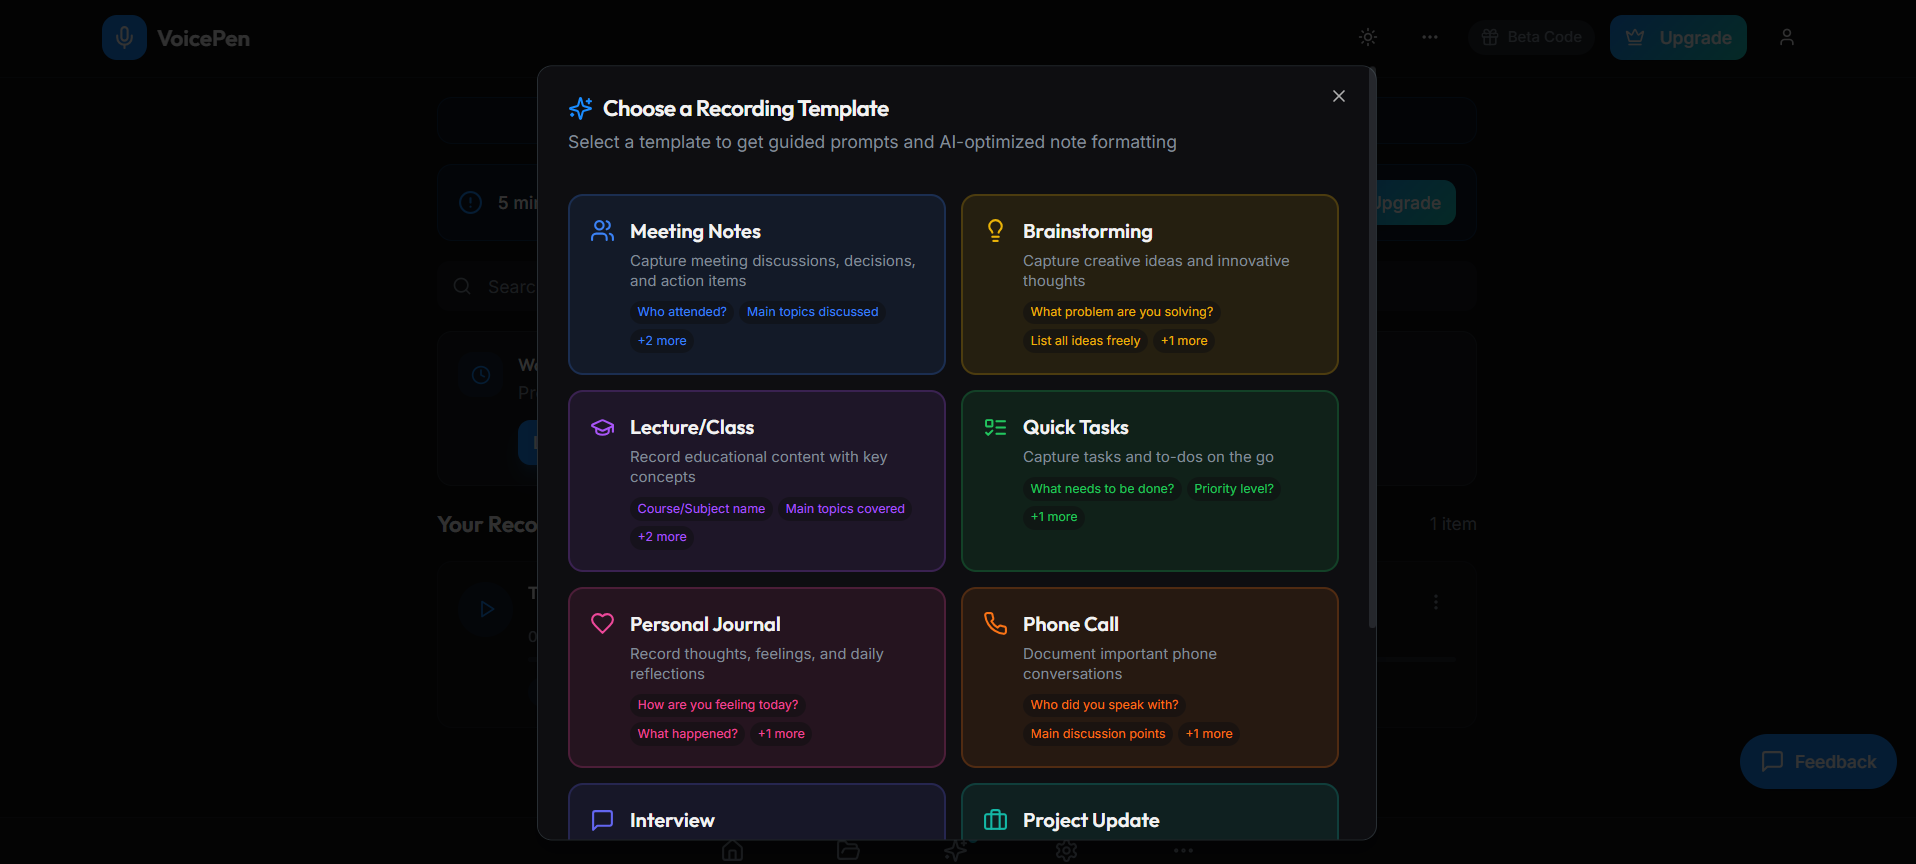
Task: Open the folder icon in bottom navigation
Action: (x=849, y=851)
